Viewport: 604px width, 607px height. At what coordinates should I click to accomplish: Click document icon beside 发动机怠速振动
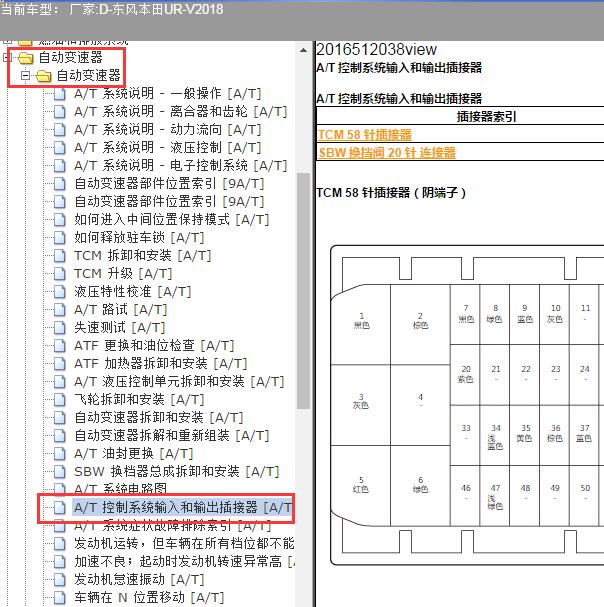59,580
